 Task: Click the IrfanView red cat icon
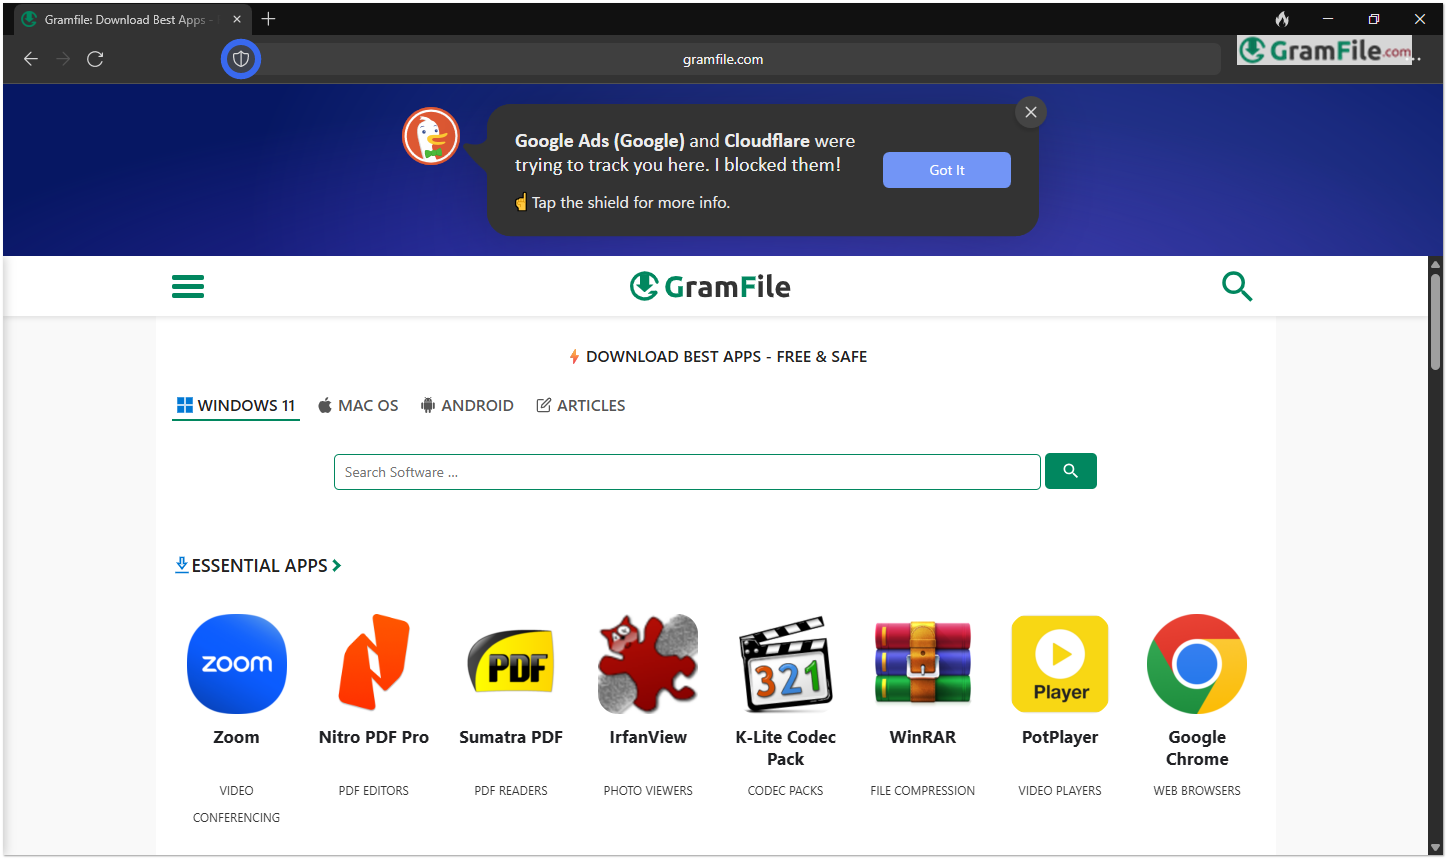coord(648,664)
